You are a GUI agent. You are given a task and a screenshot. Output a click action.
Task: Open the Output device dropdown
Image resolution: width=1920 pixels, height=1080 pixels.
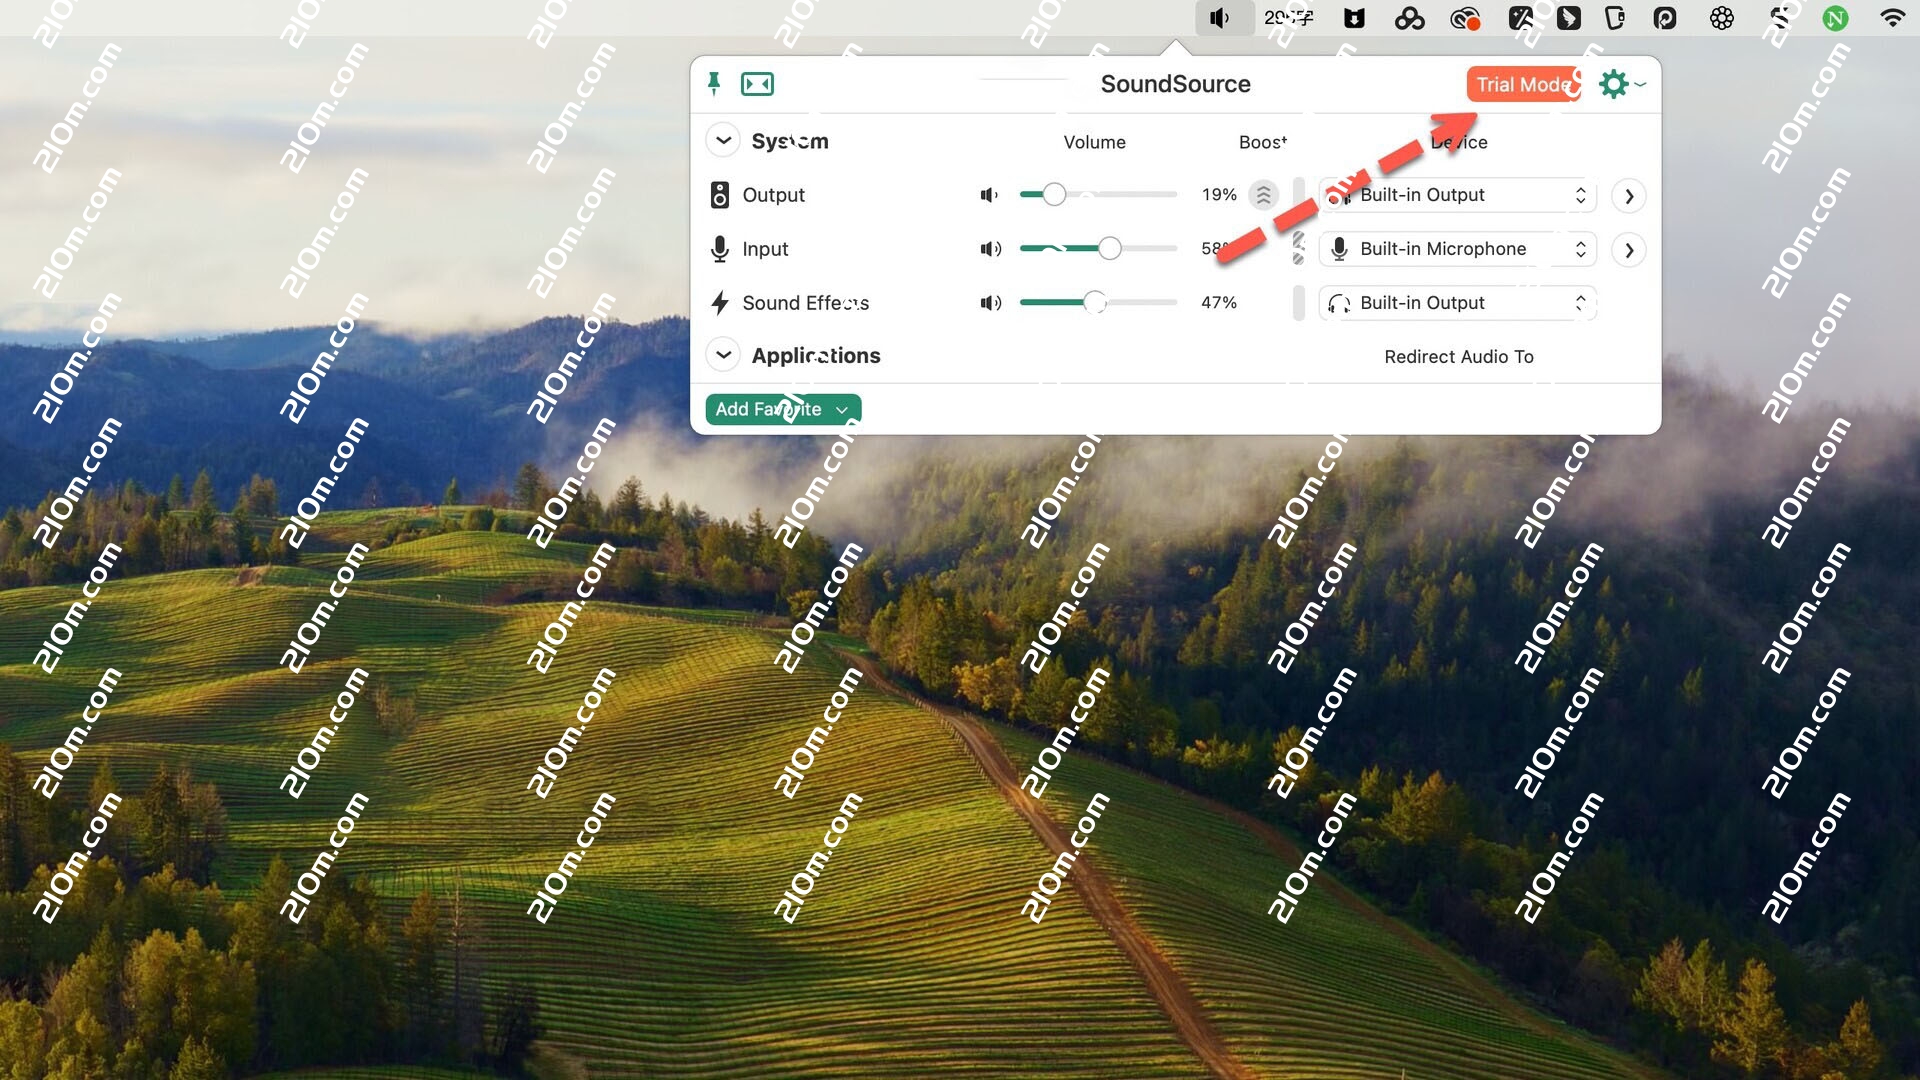click(x=1457, y=195)
